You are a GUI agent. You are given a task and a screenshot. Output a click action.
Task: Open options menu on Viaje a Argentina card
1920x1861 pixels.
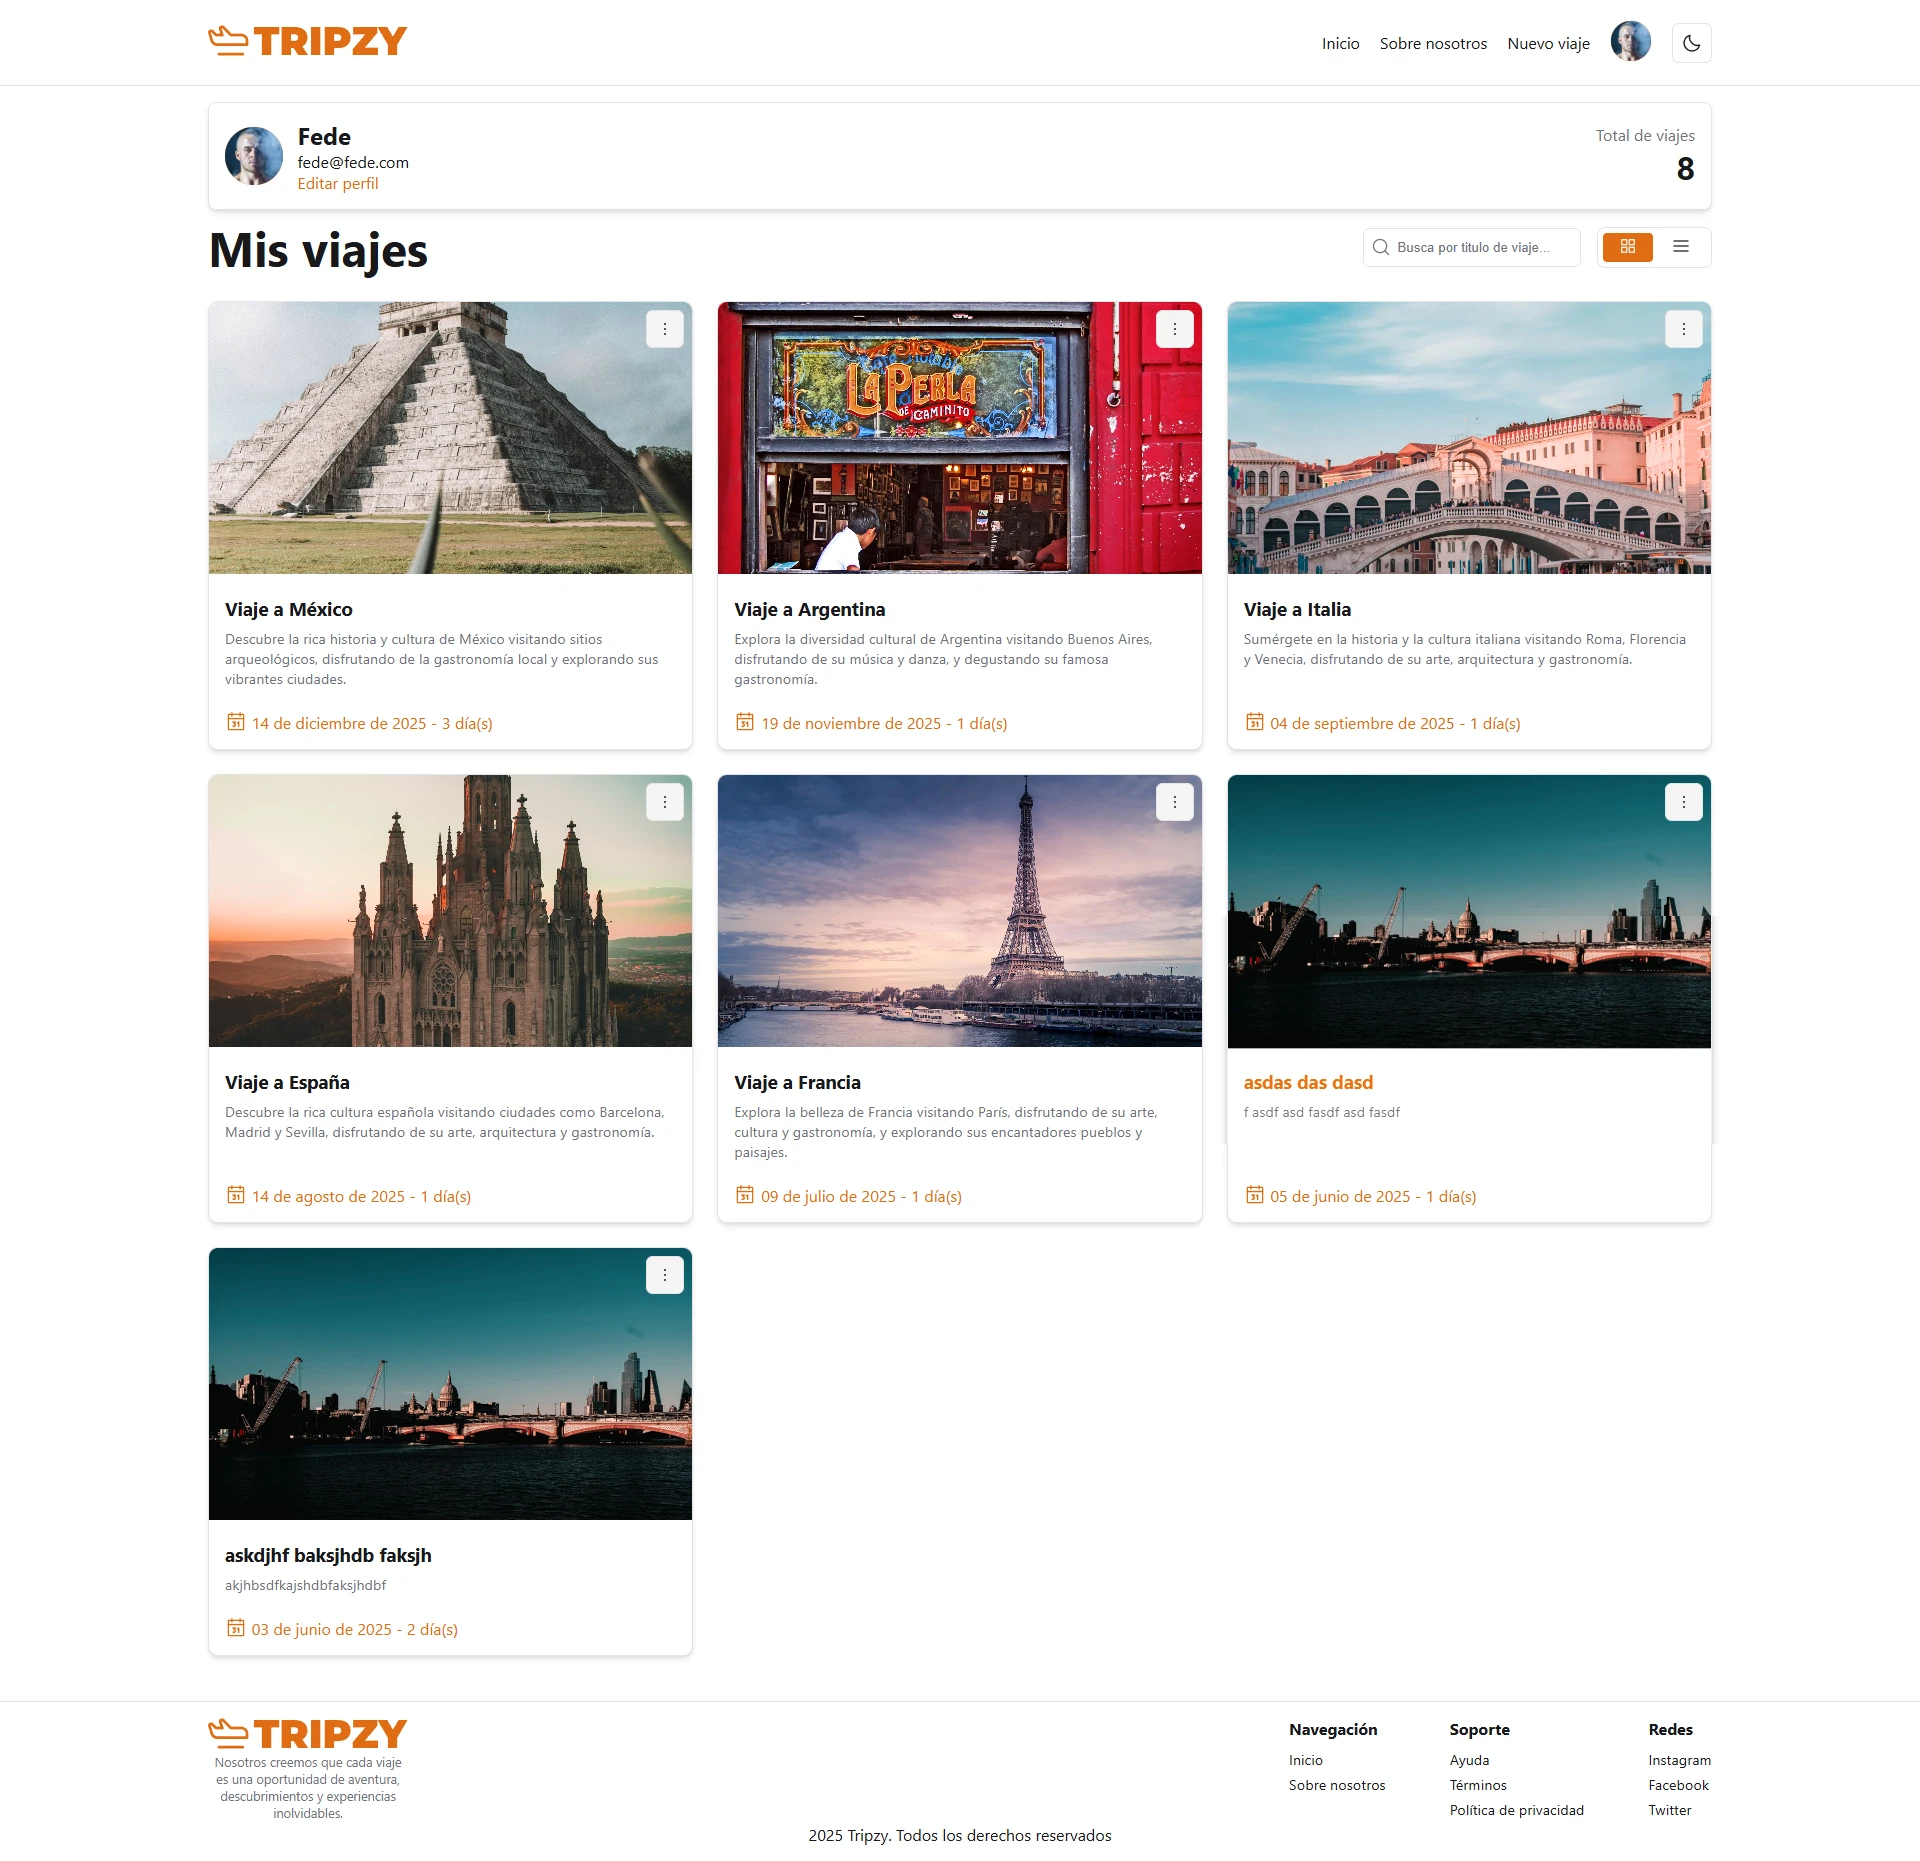(x=1175, y=328)
